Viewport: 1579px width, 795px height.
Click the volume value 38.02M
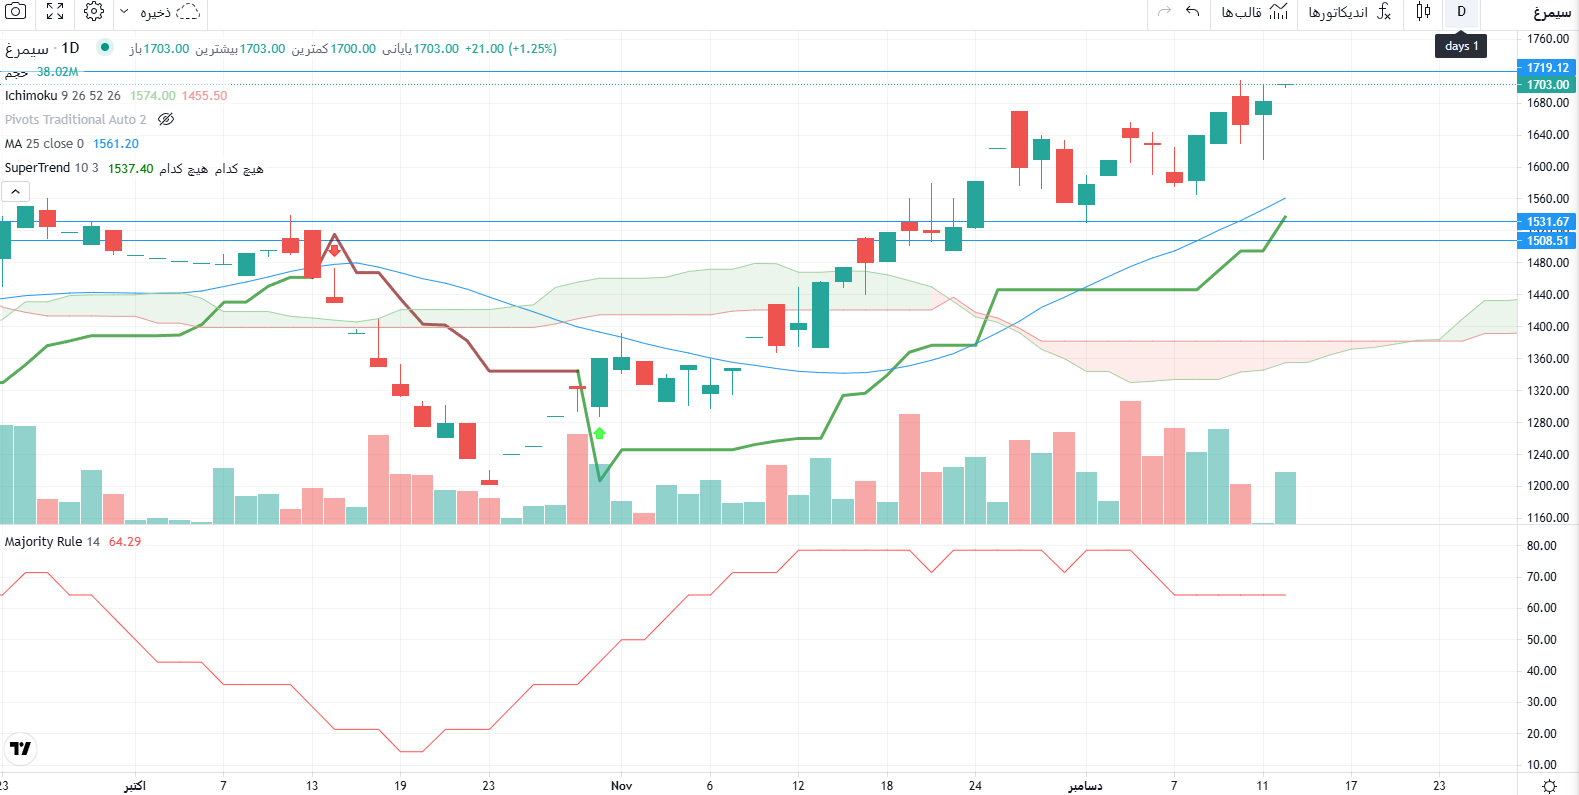coord(57,72)
